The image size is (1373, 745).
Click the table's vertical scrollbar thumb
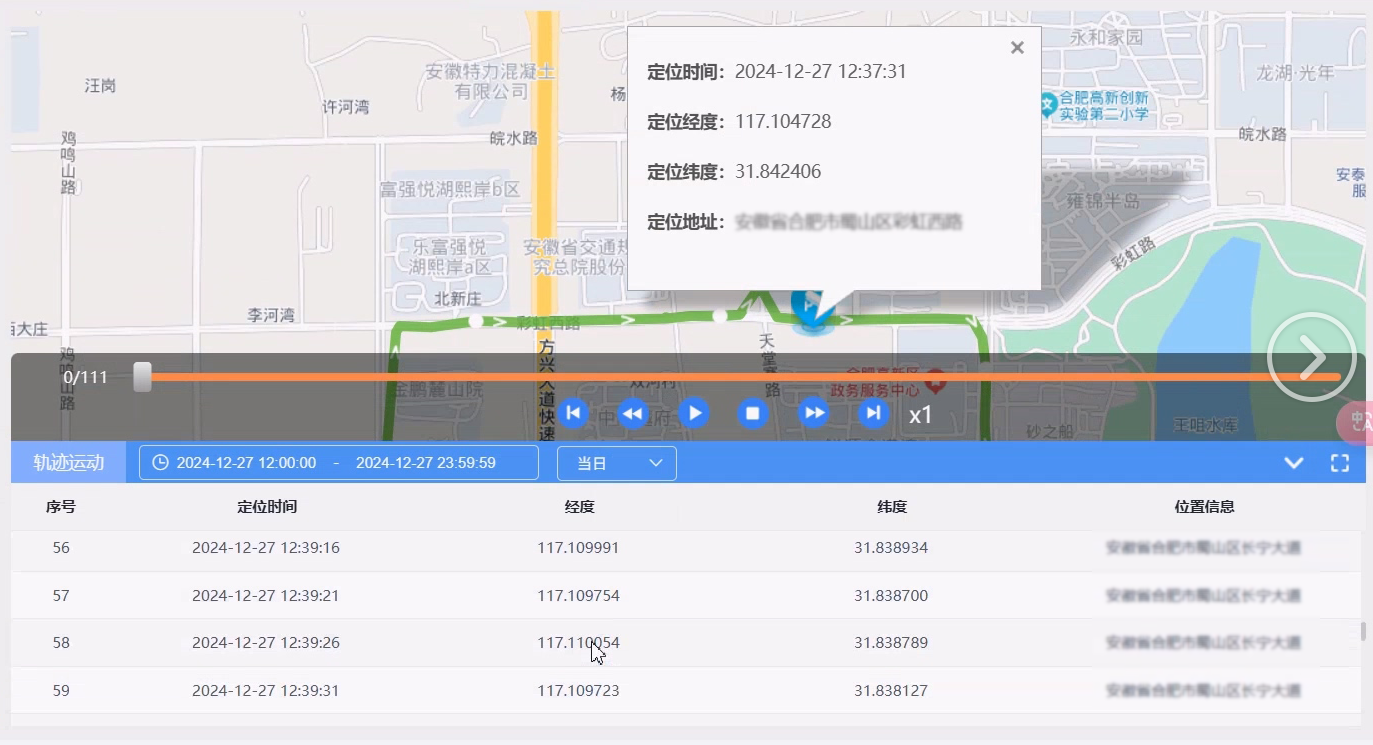pos(1361,631)
